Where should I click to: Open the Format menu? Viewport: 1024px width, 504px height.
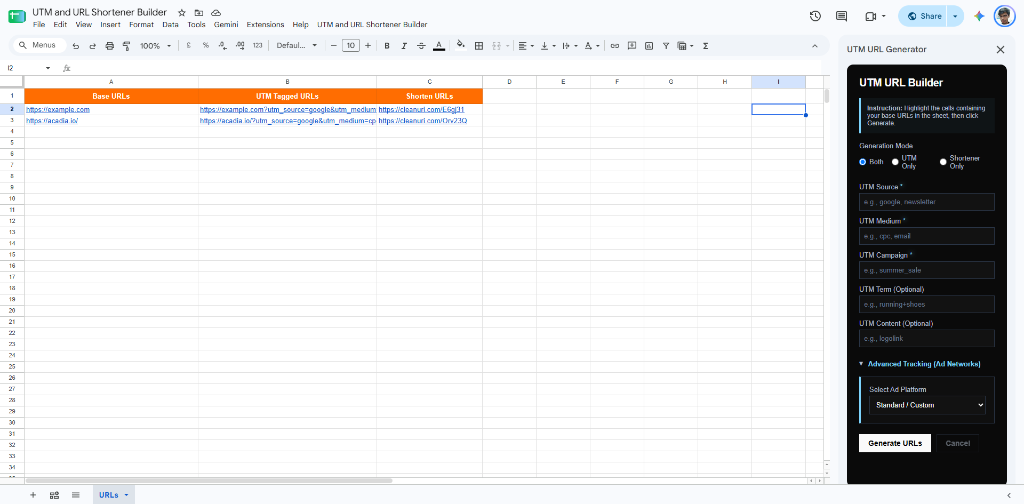click(x=141, y=24)
